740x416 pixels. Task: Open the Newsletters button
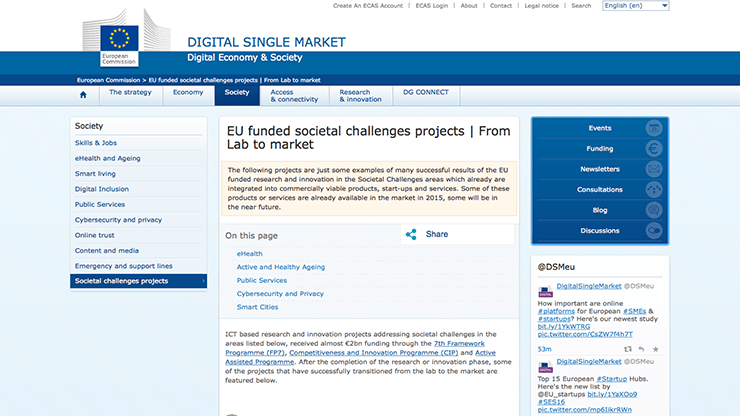[600, 169]
